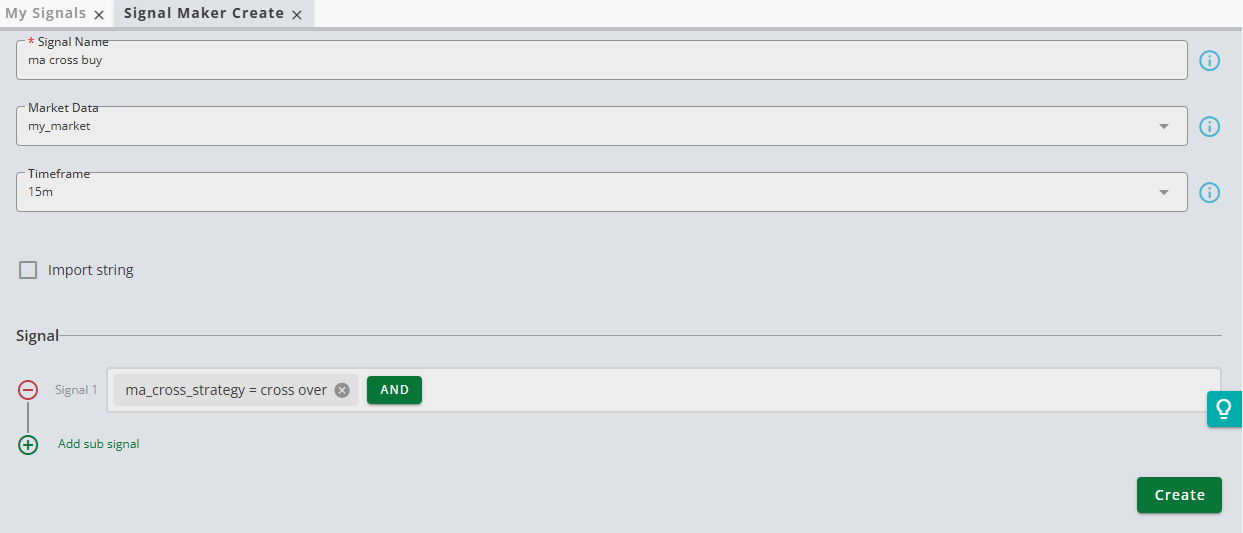The image size is (1243, 533).
Task: Remove Signal 1 with red minus icon
Action: (x=28, y=390)
